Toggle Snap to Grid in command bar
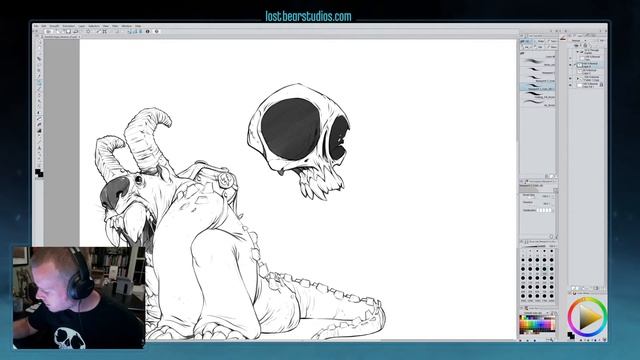640x360 pixels. 140,31
